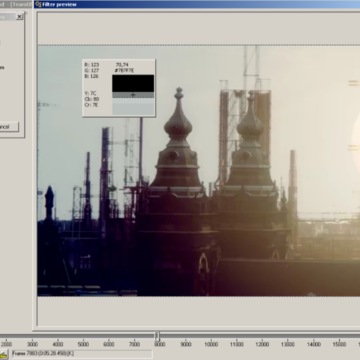Jump to frame 13000 on the timeline
This screenshot has width=360, height=360.
click(288, 344)
